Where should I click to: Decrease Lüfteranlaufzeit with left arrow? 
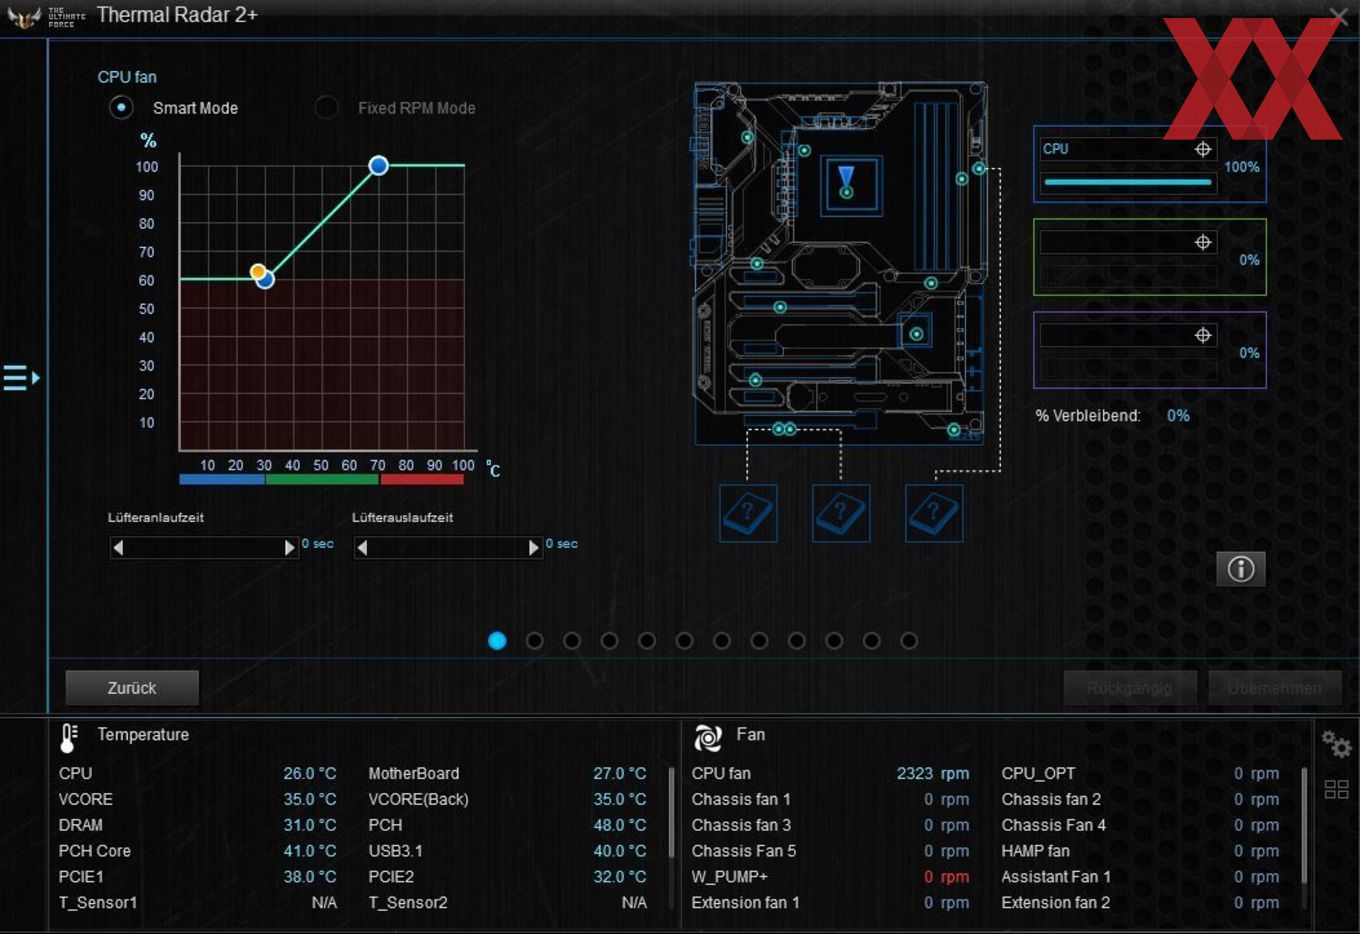click(x=118, y=547)
